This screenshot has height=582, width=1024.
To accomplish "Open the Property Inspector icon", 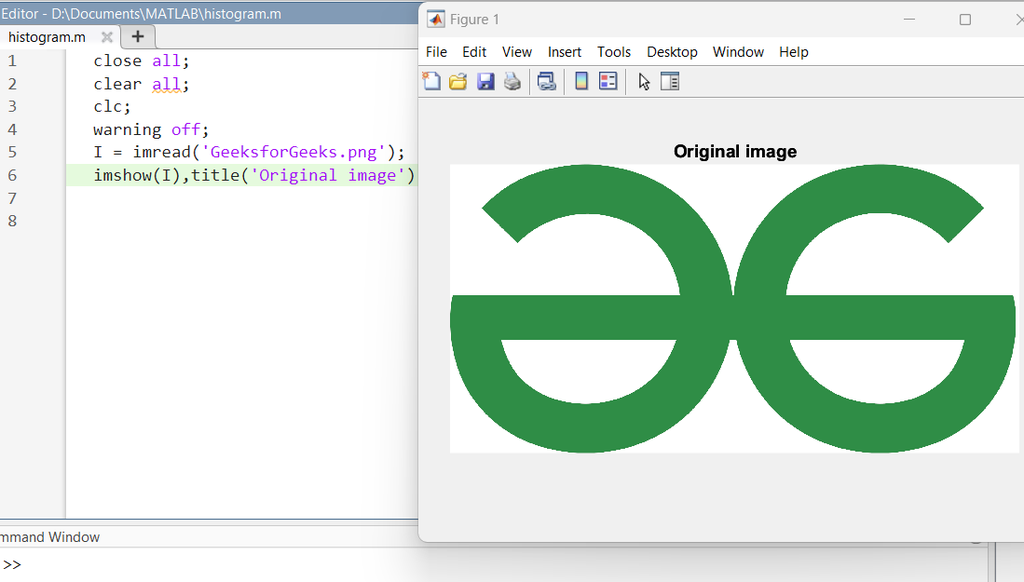I will click(670, 82).
